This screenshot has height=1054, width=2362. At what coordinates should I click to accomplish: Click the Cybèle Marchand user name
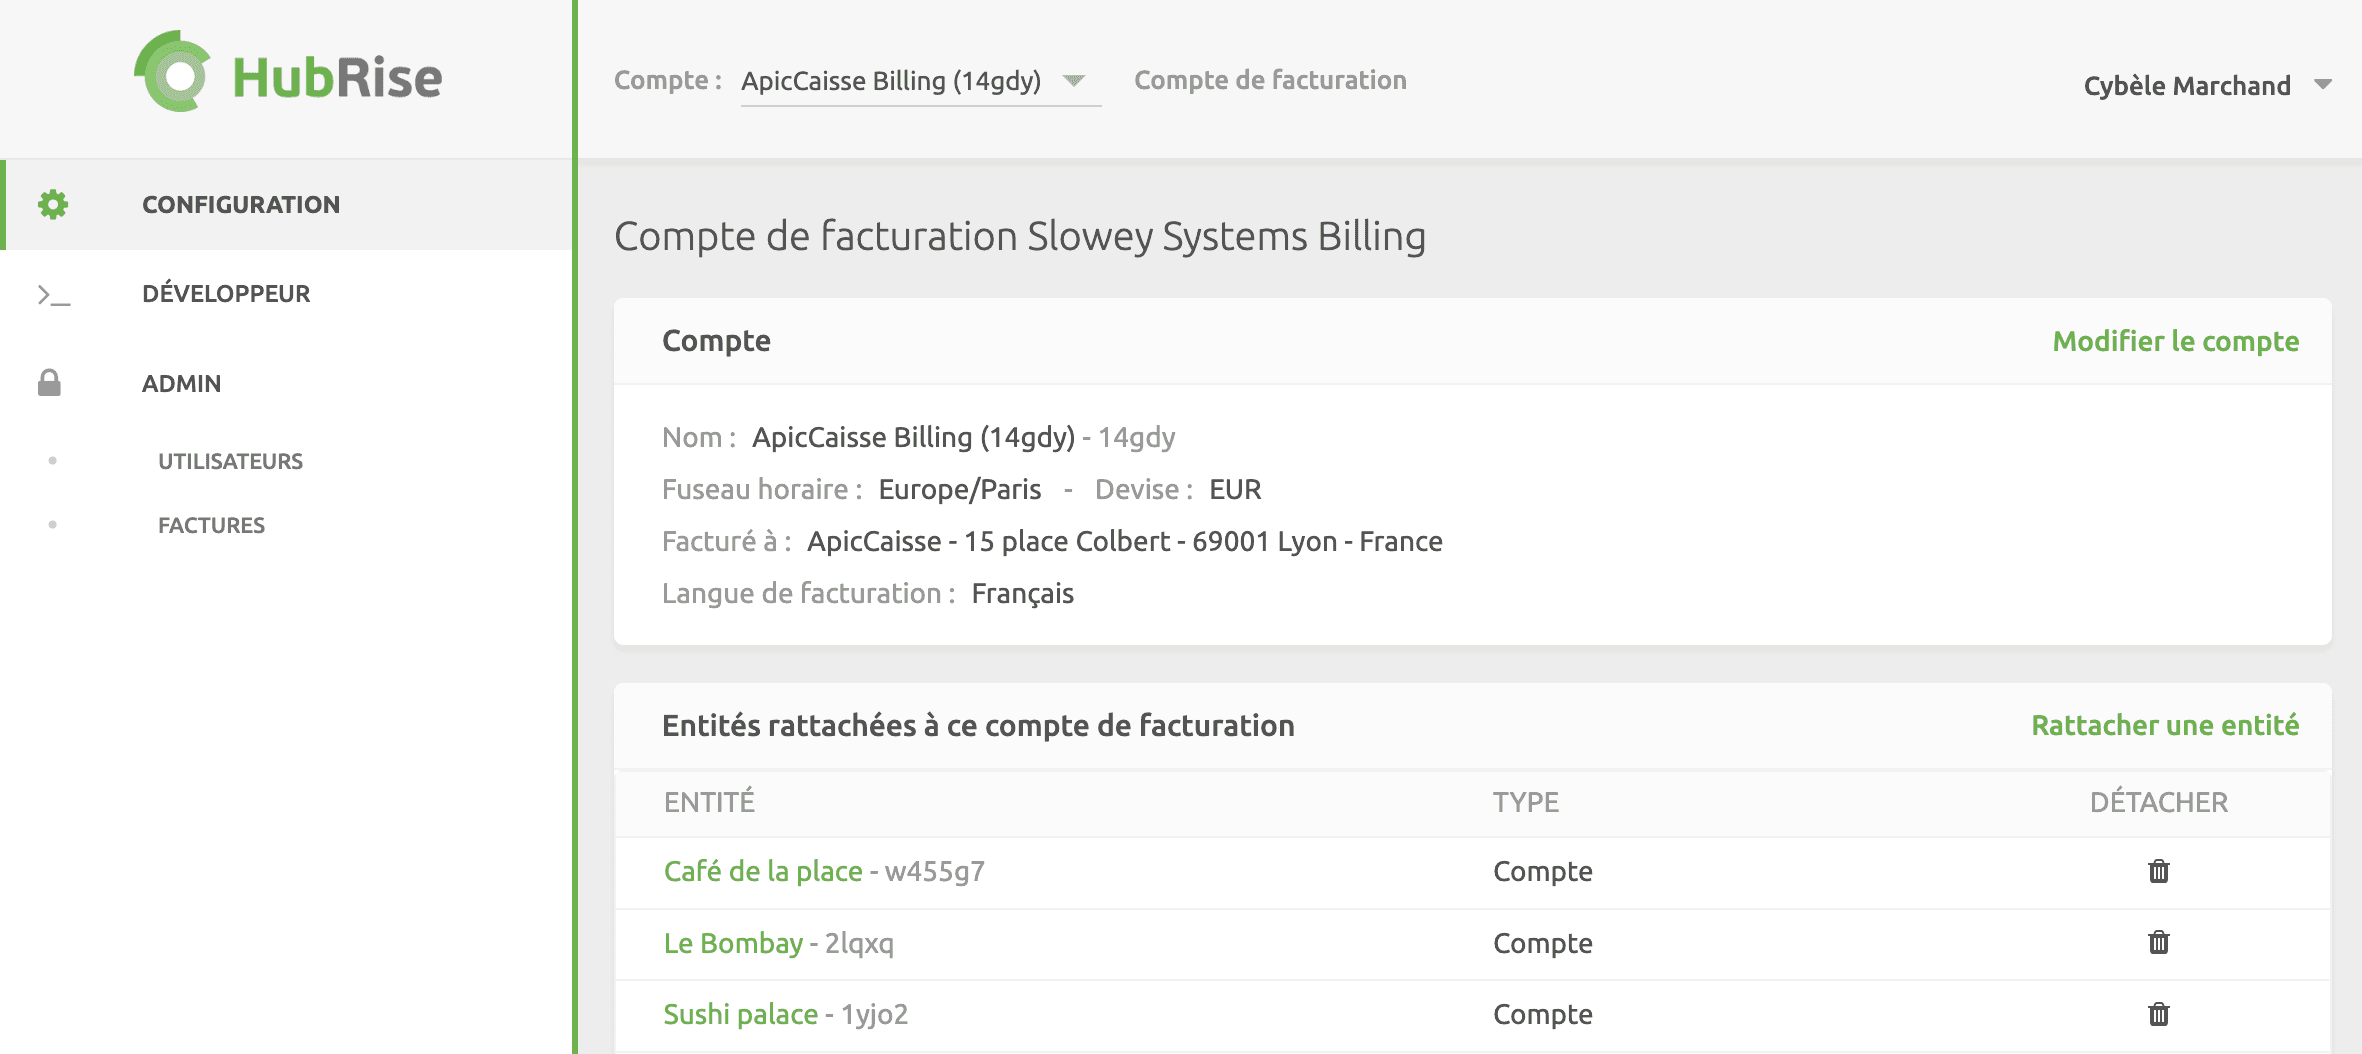coord(2187,86)
